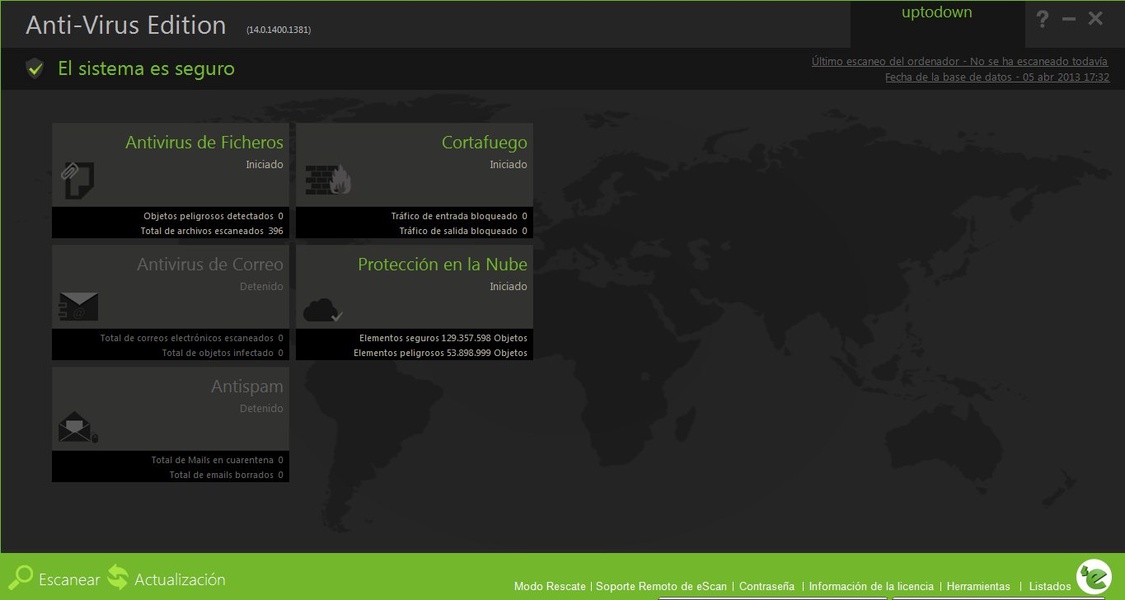This screenshot has width=1125, height=600.
Task: Click the Cortafuego firewall brick icon
Action: (328, 179)
